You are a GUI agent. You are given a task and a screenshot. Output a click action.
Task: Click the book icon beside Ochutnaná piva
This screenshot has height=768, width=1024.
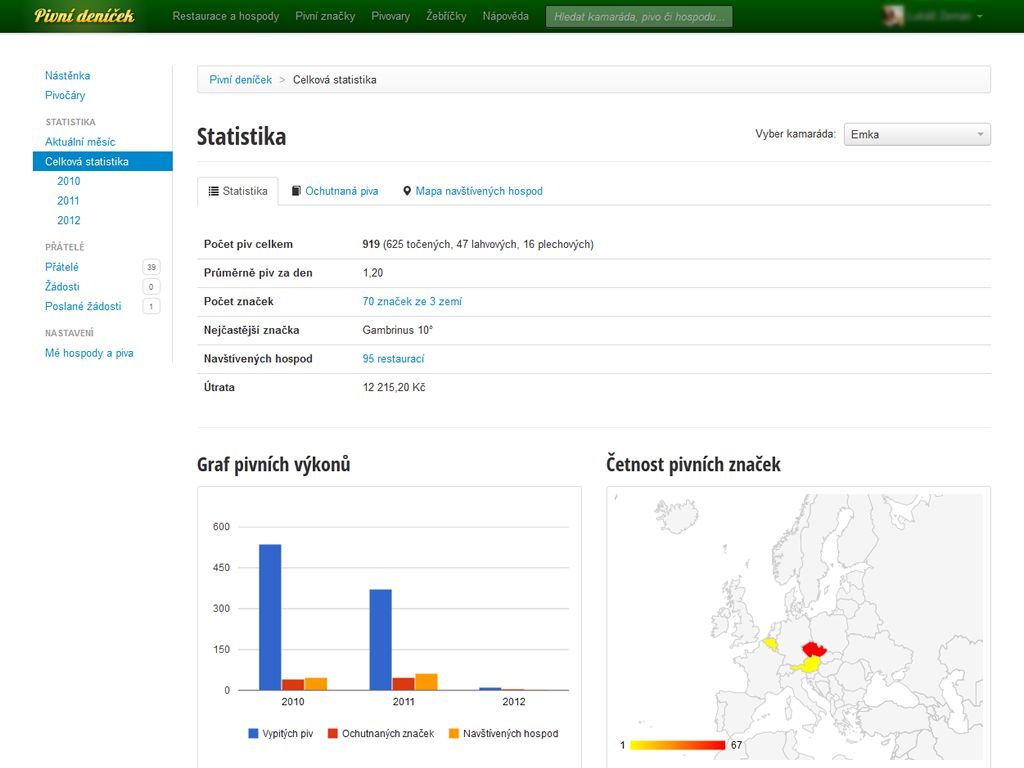click(x=296, y=191)
